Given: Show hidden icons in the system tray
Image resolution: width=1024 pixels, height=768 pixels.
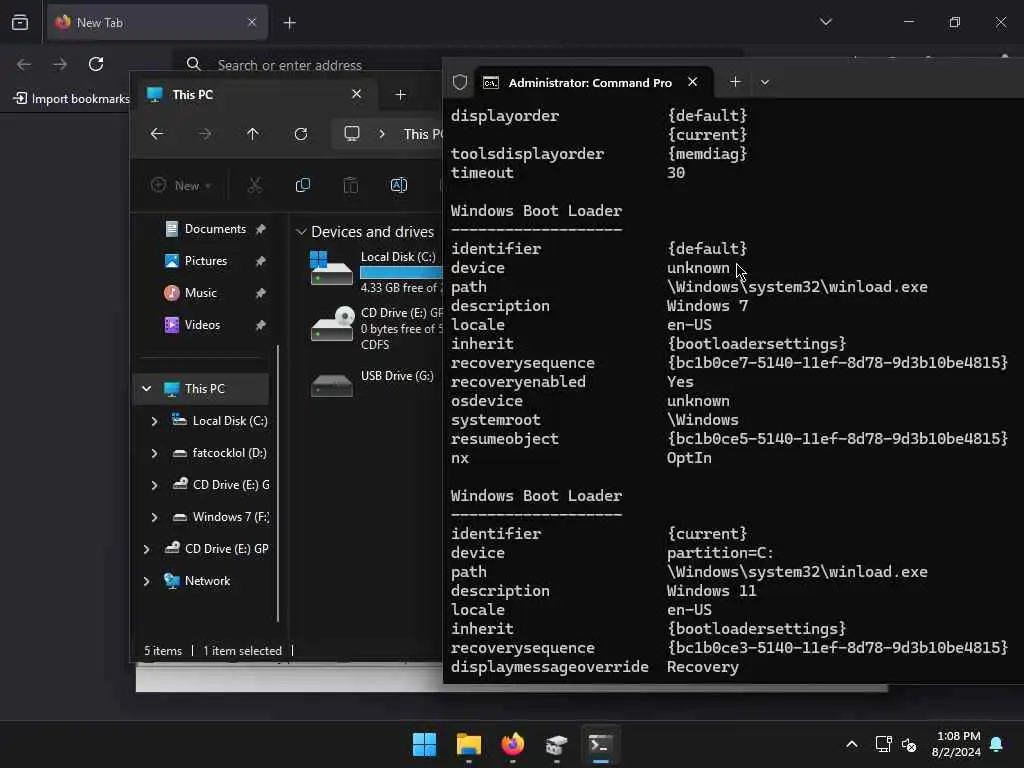Looking at the screenshot, I should (x=852, y=744).
